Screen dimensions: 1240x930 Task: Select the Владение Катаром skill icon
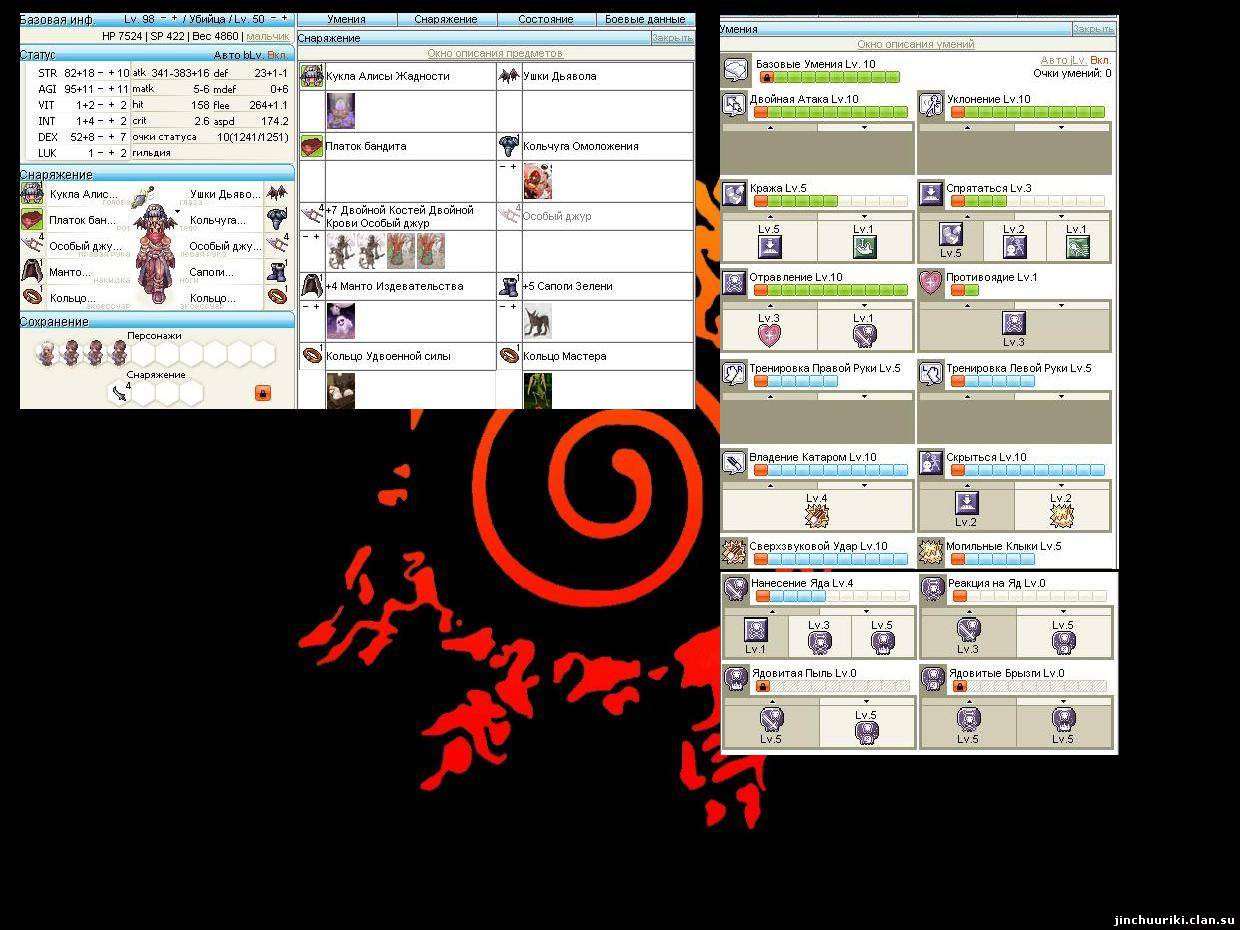734,463
